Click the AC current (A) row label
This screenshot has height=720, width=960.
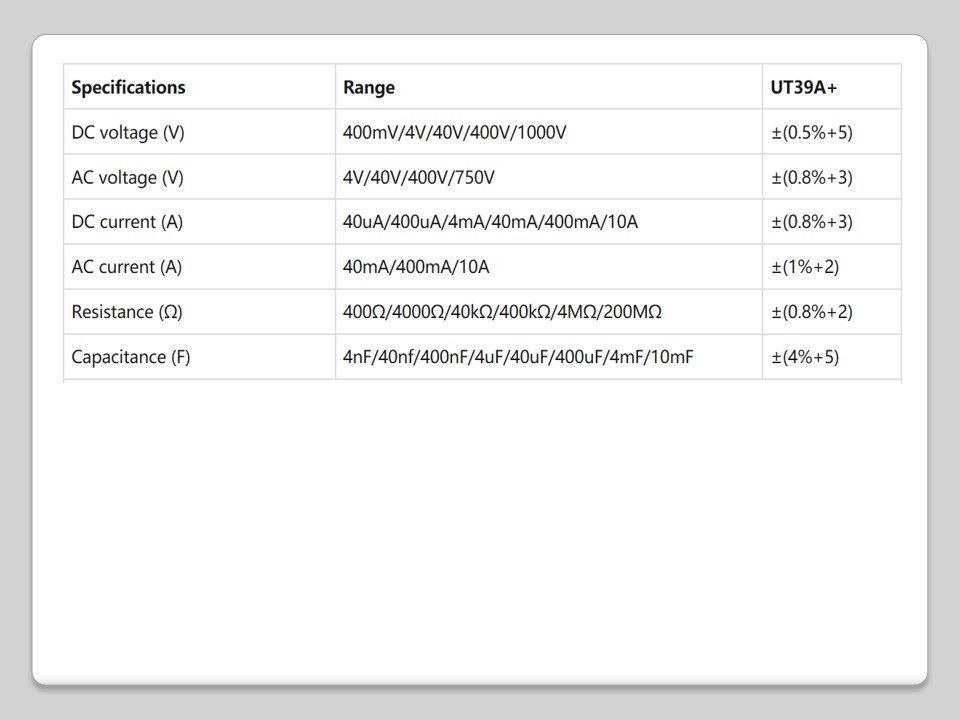(127, 267)
